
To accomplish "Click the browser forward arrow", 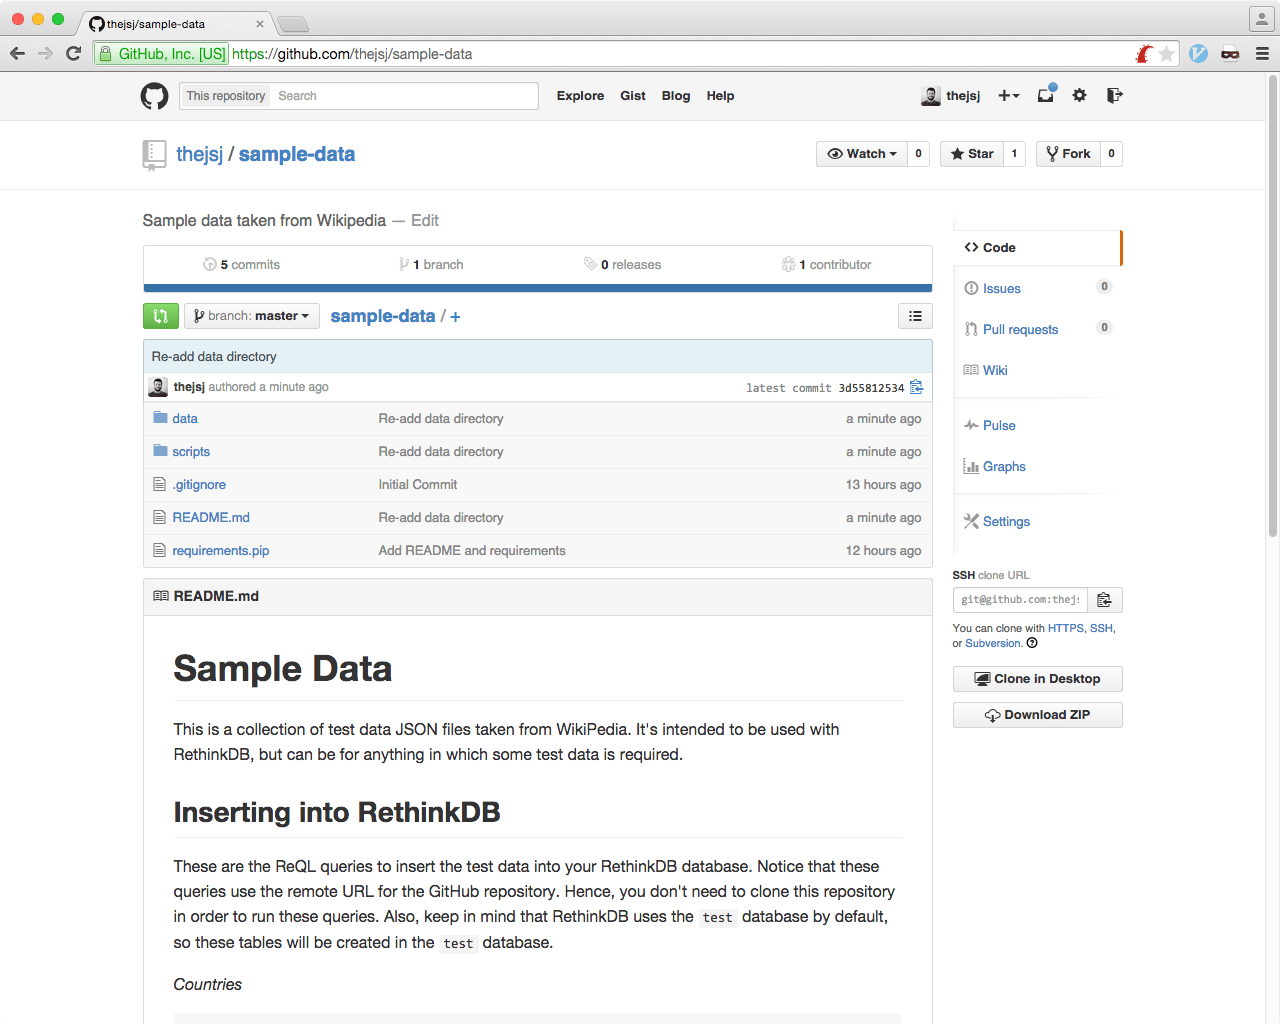I will coord(45,54).
